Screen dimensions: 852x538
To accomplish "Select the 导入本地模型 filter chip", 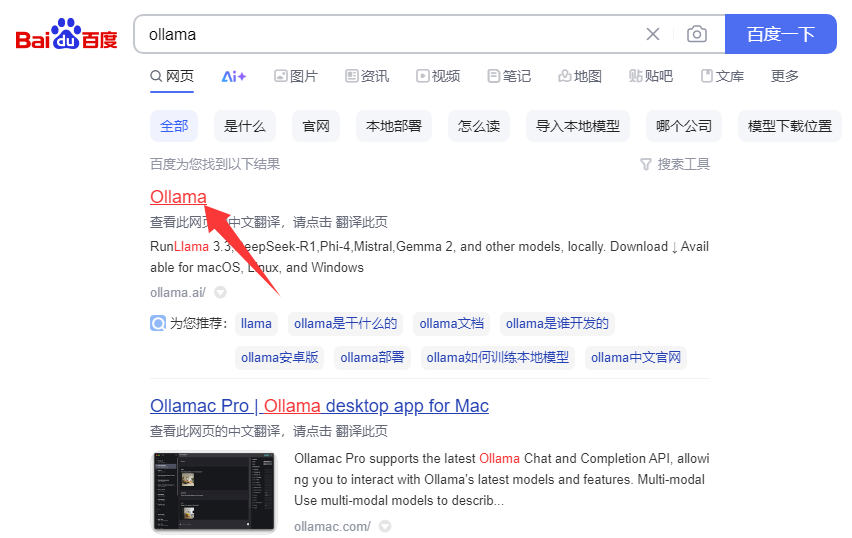I will point(578,126).
